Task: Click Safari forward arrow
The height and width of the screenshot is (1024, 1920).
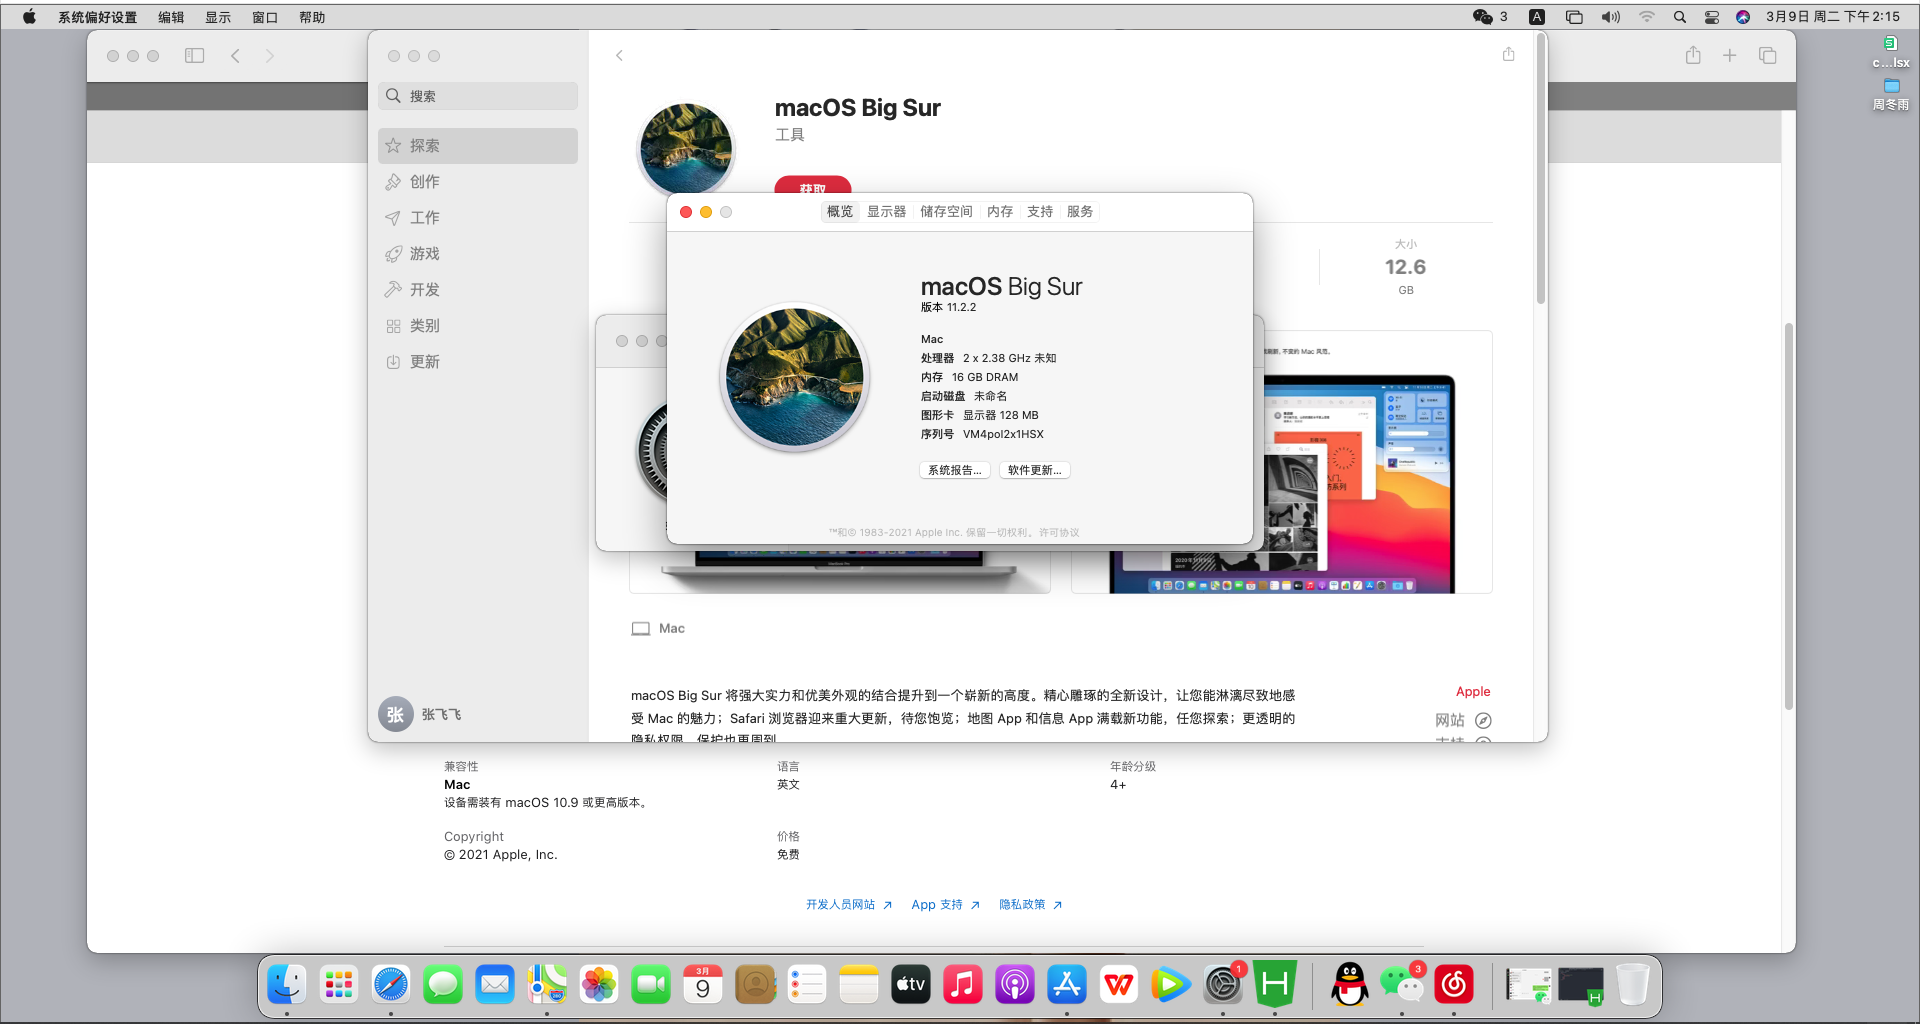Action: [x=269, y=56]
